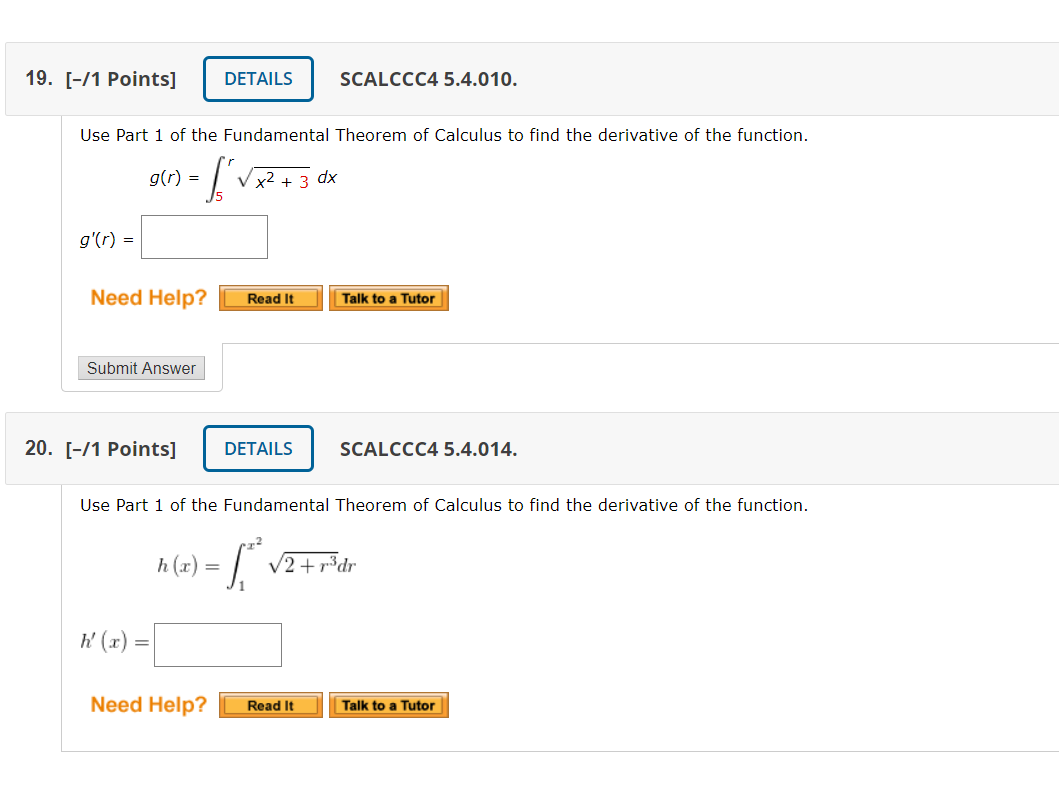Image resolution: width=1059 pixels, height=789 pixels.
Task: Click Talk to a Tutor for question 20
Action: (x=388, y=704)
